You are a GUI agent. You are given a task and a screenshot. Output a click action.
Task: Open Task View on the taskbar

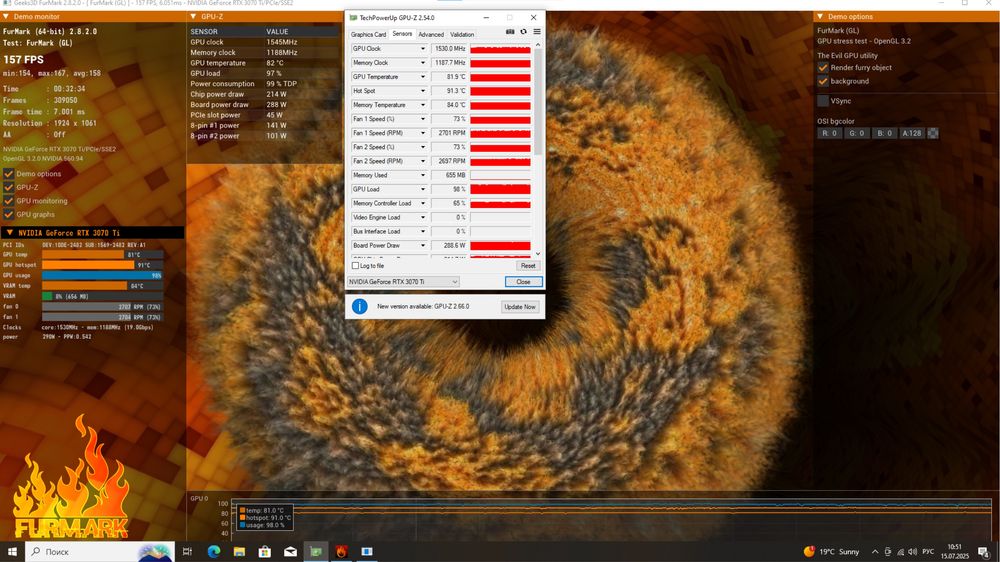pyautogui.click(x=187, y=552)
